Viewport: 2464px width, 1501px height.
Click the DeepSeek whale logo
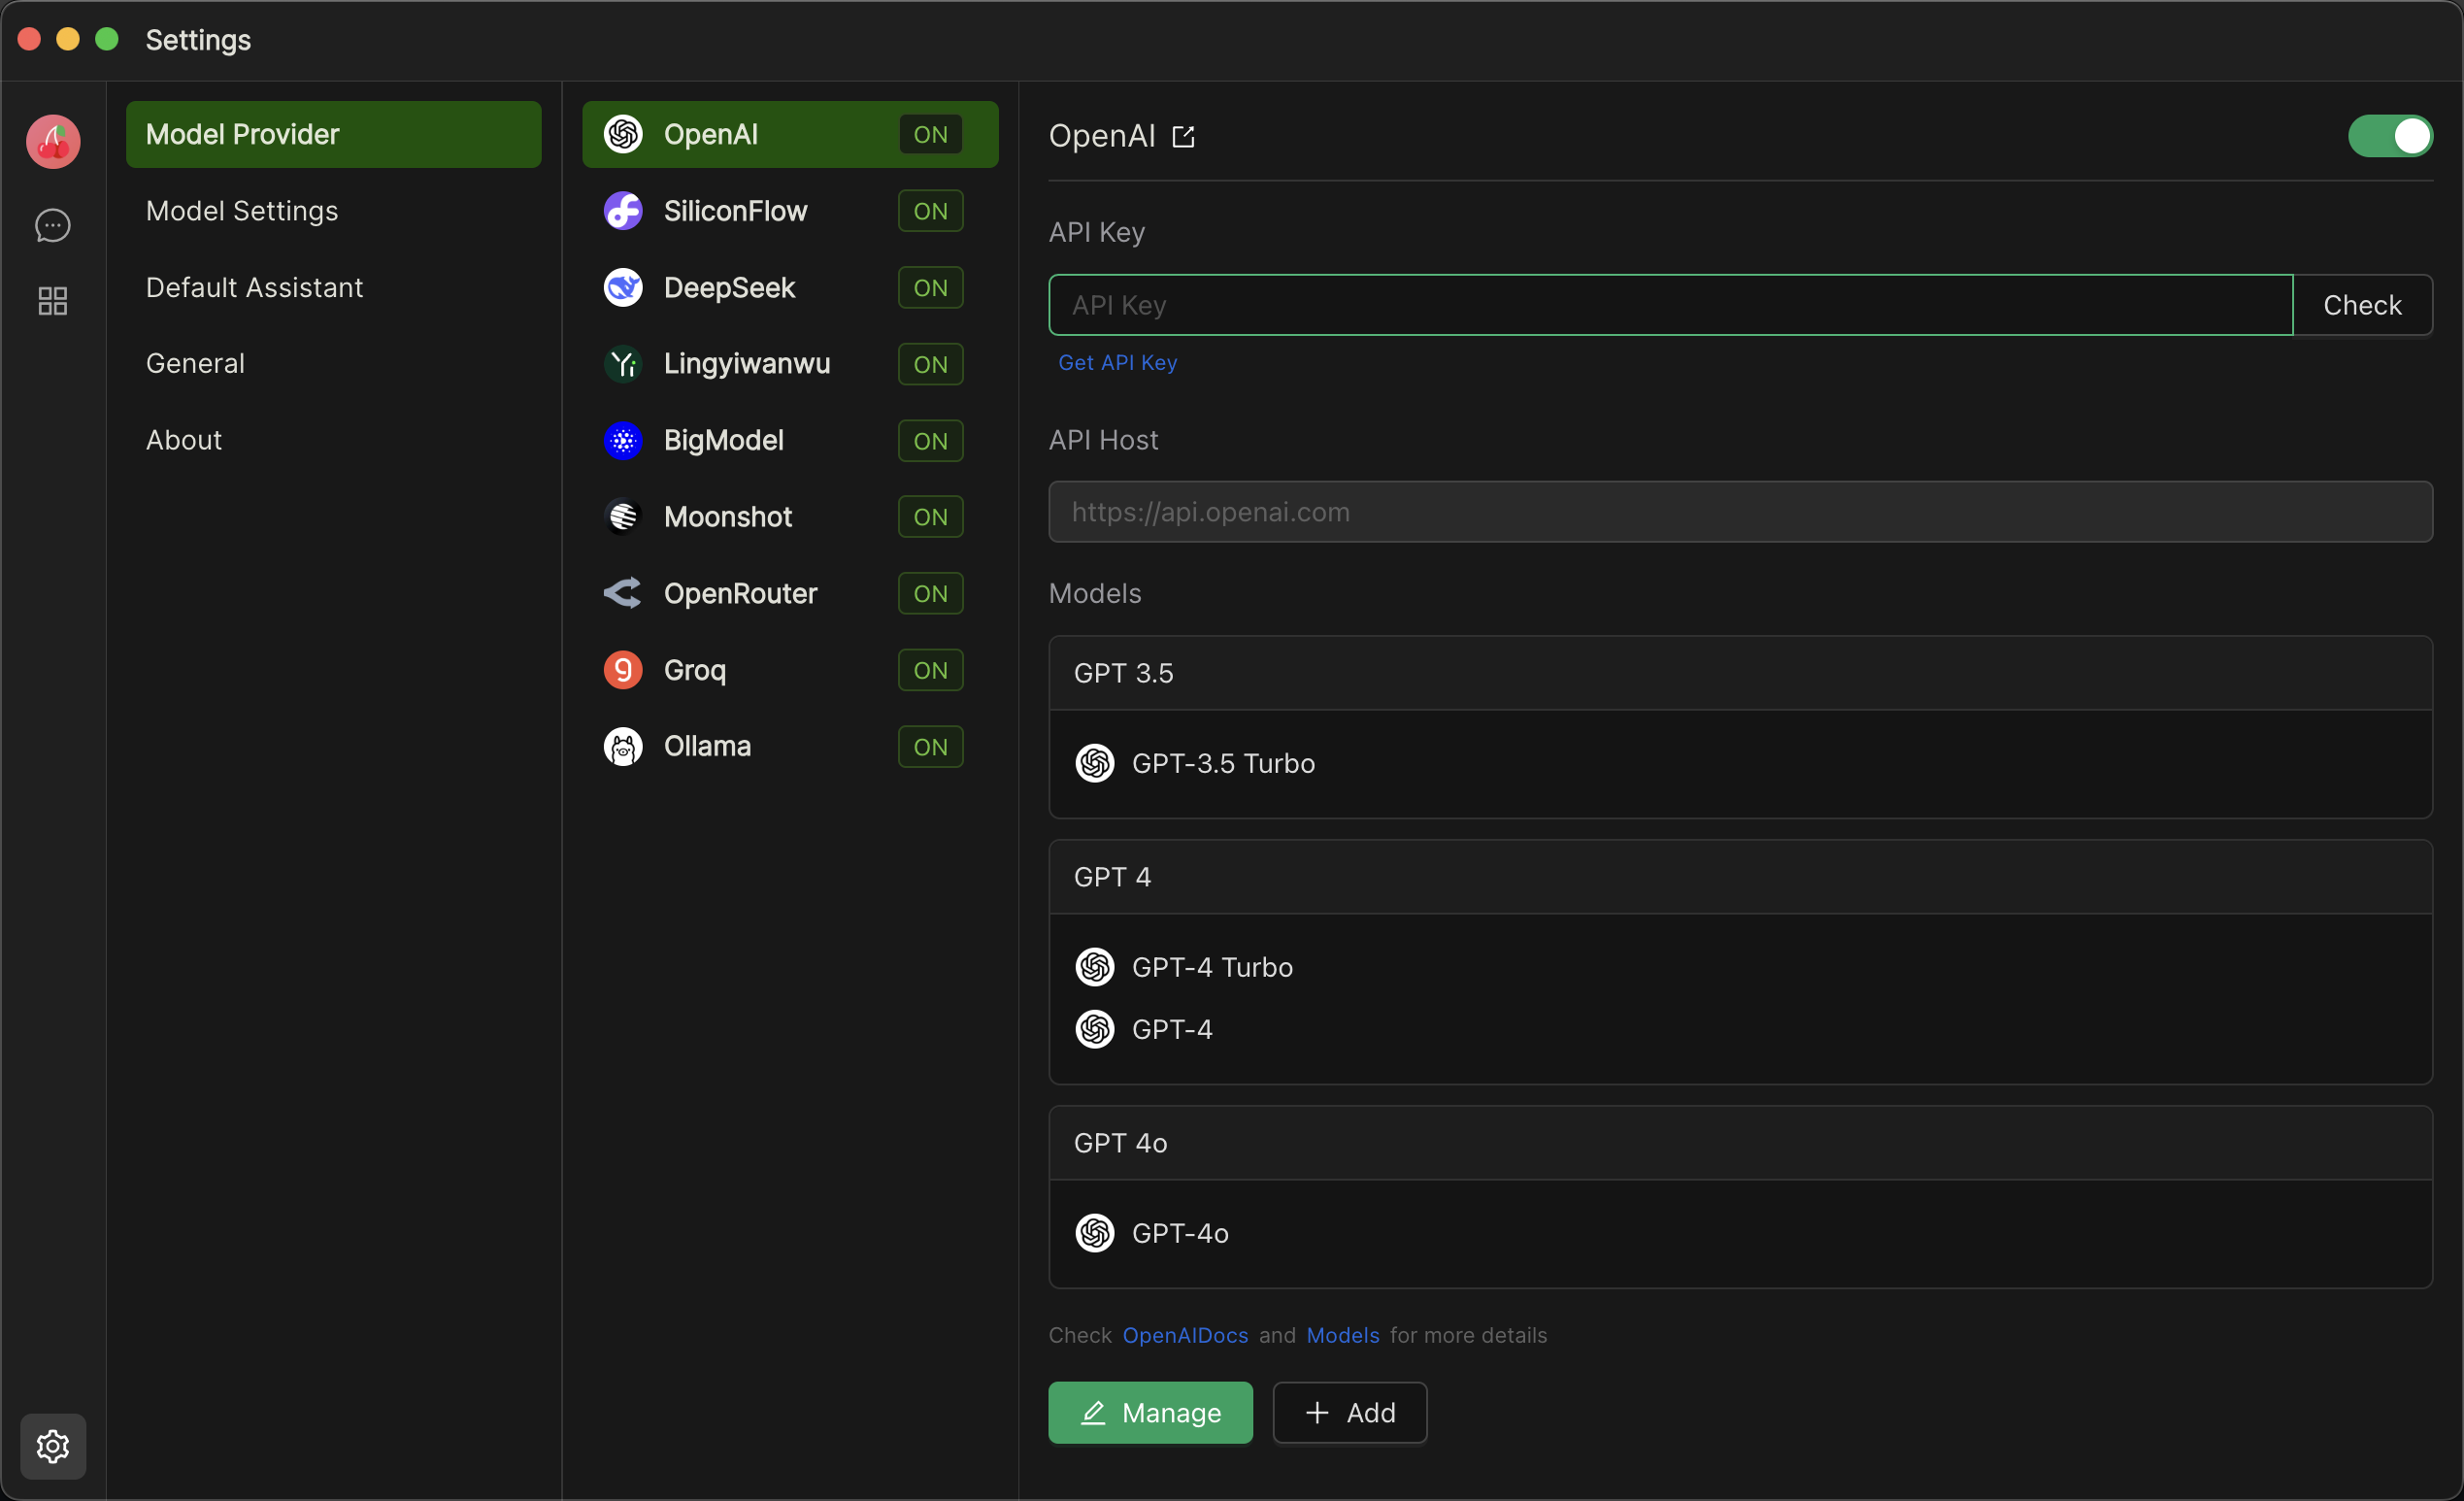click(x=623, y=288)
